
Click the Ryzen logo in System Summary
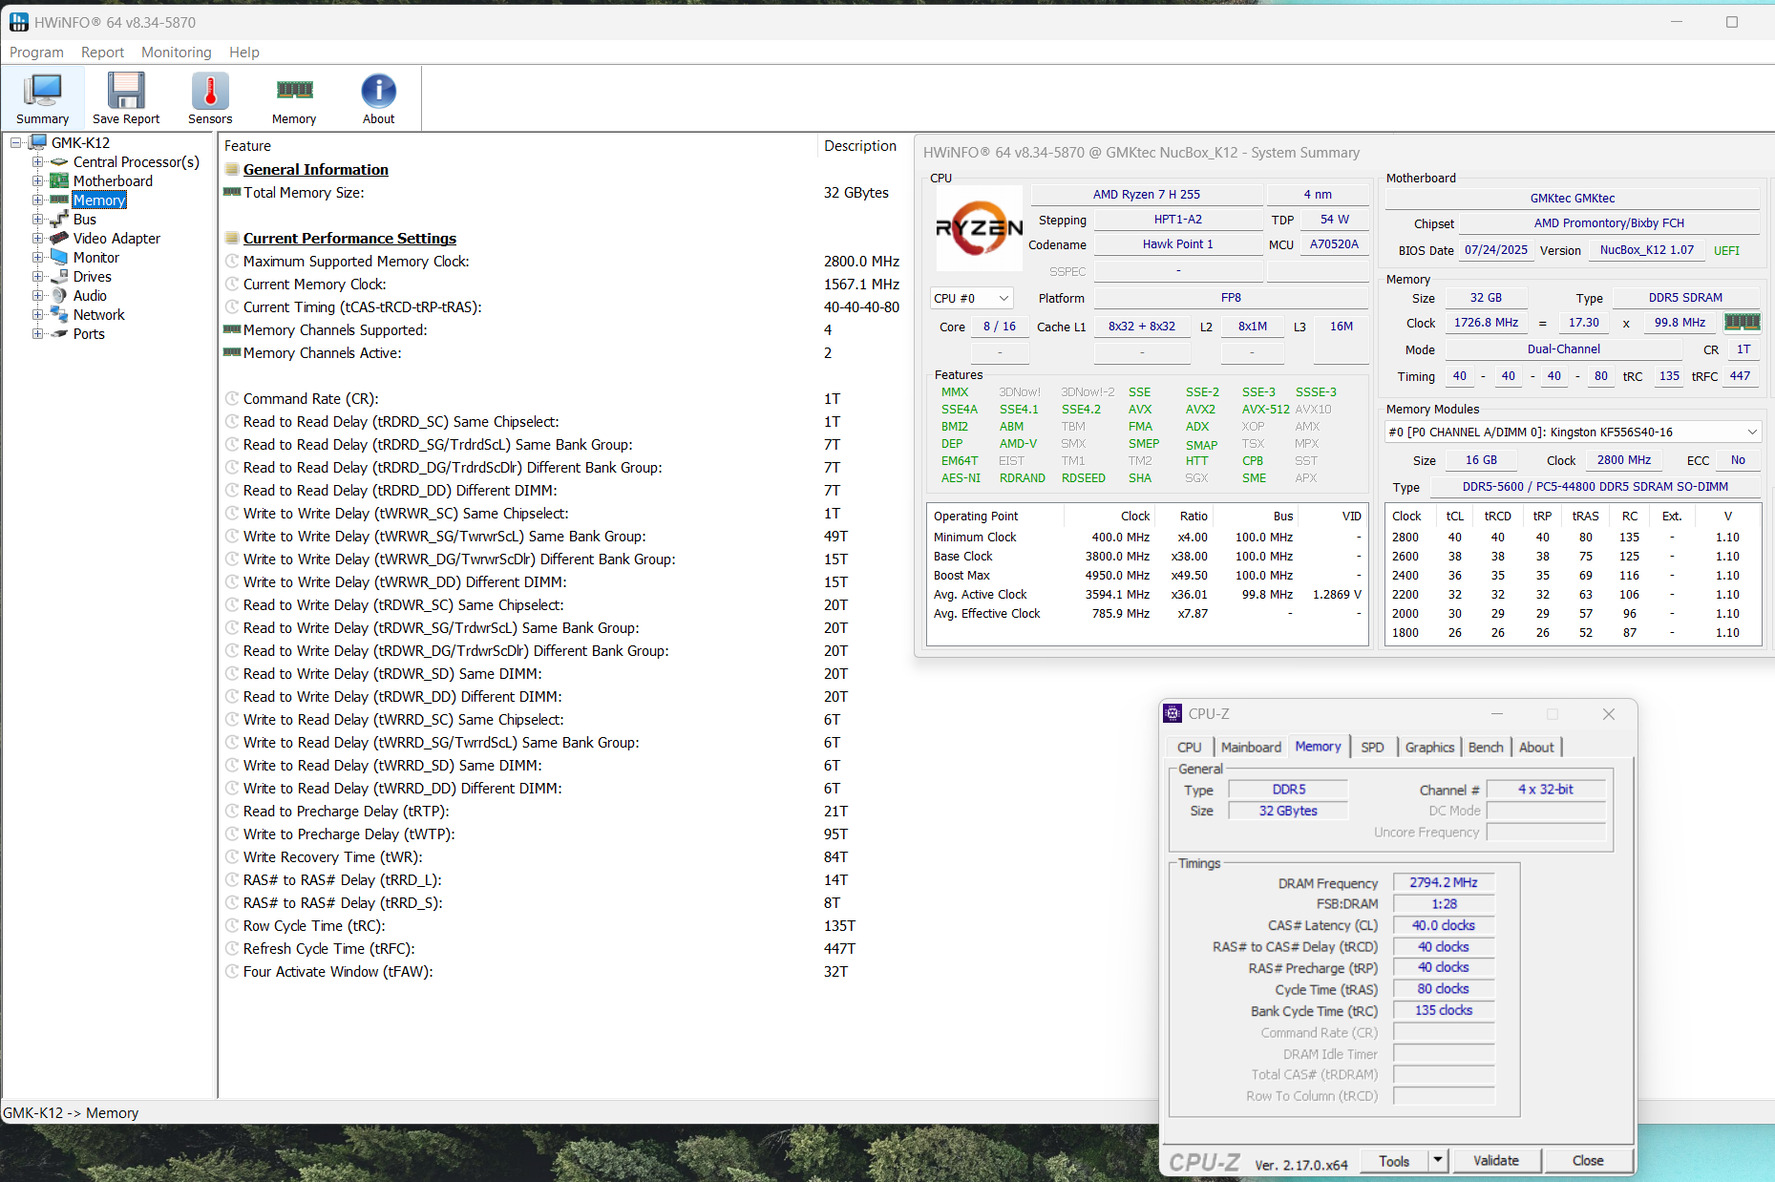tap(979, 228)
